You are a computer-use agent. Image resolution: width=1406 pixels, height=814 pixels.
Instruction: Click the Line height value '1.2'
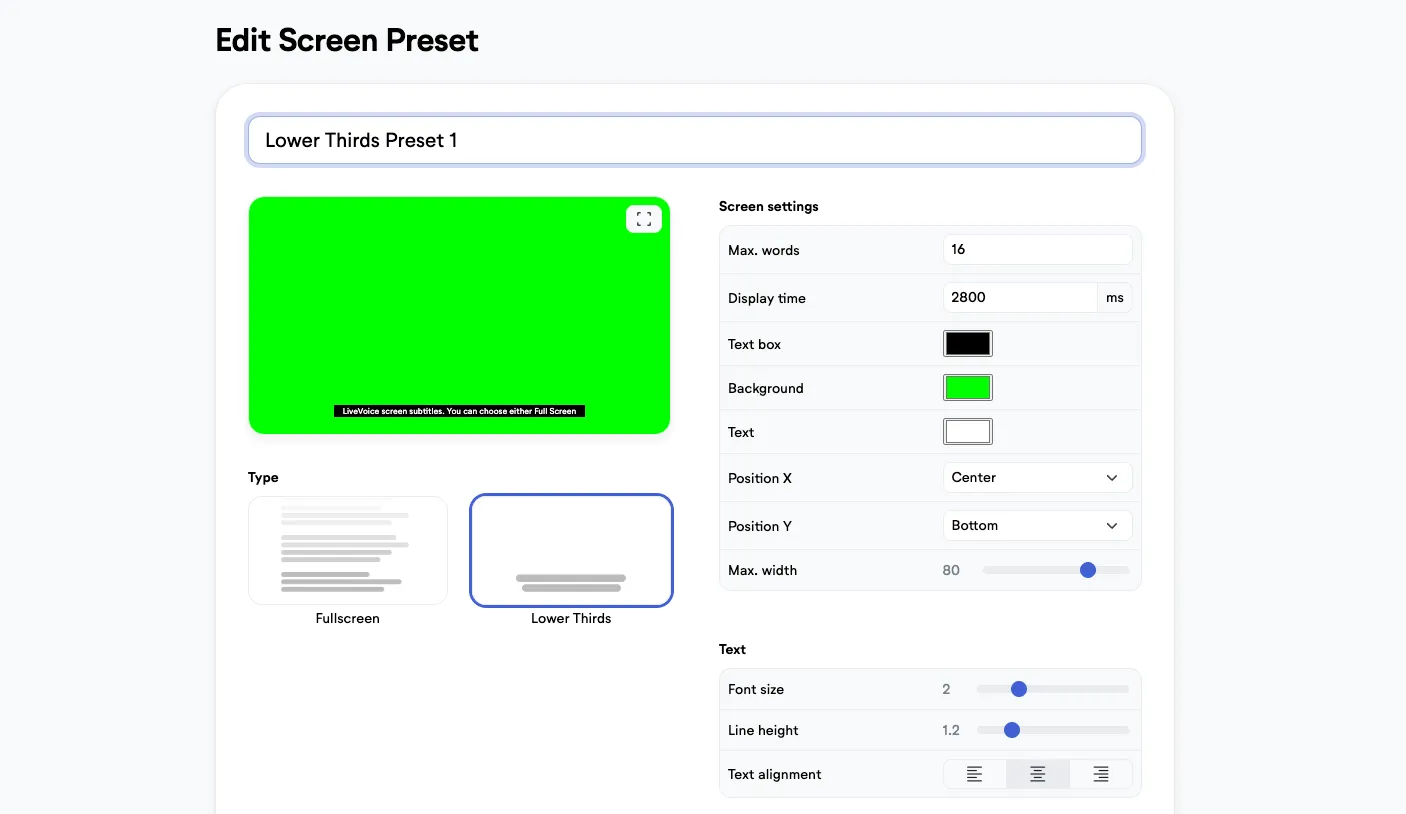click(951, 730)
